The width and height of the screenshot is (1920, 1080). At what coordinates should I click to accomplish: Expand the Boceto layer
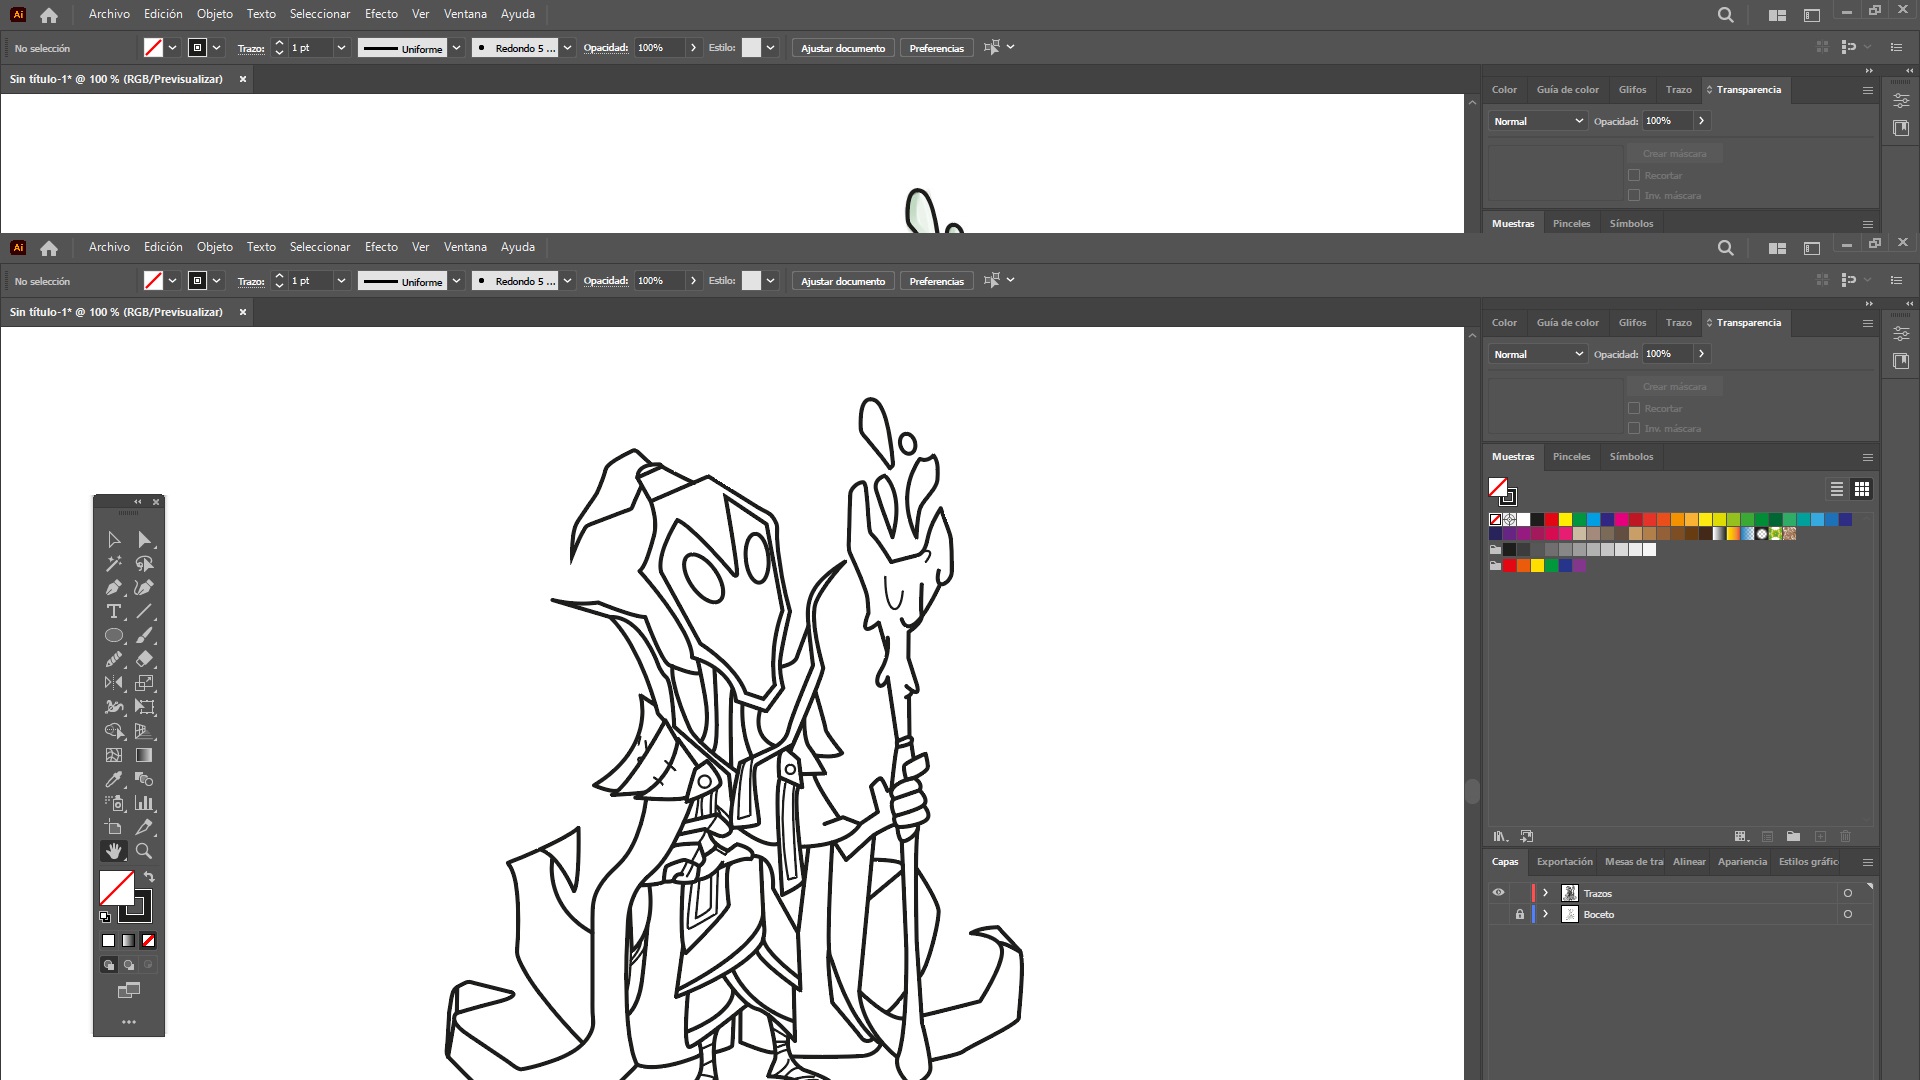[1546, 915]
